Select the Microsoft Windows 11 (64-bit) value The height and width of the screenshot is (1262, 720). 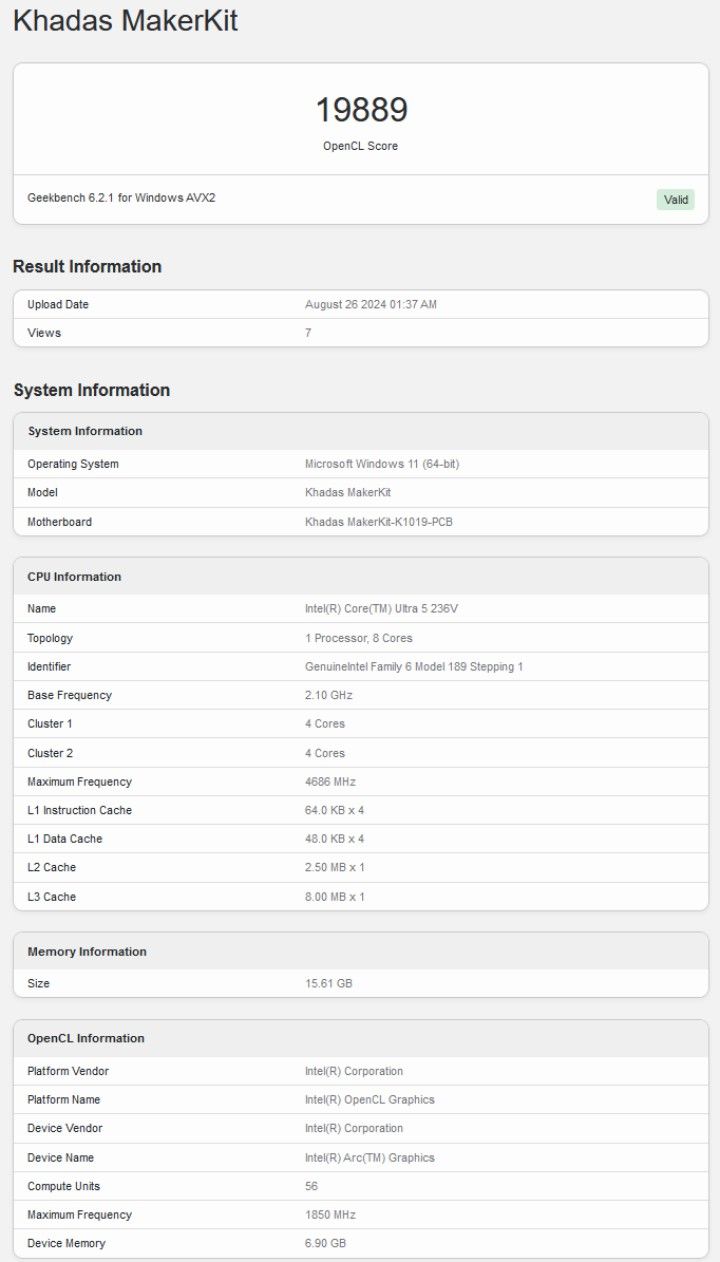coord(381,464)
